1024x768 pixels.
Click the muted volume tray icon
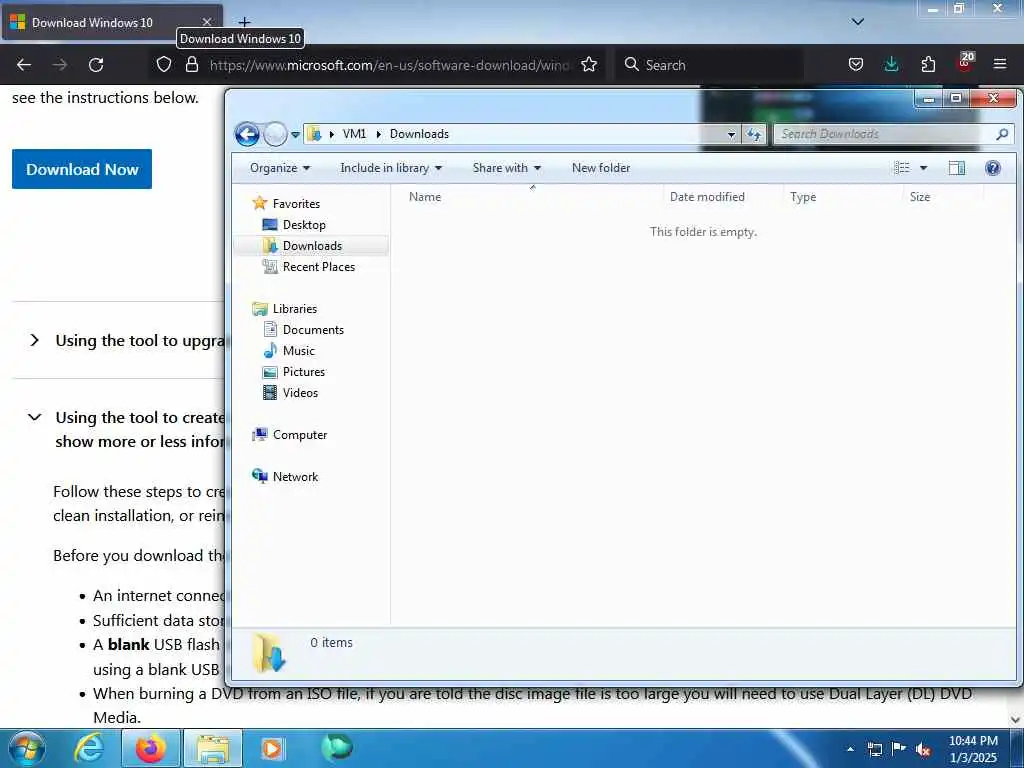(923, 749)
